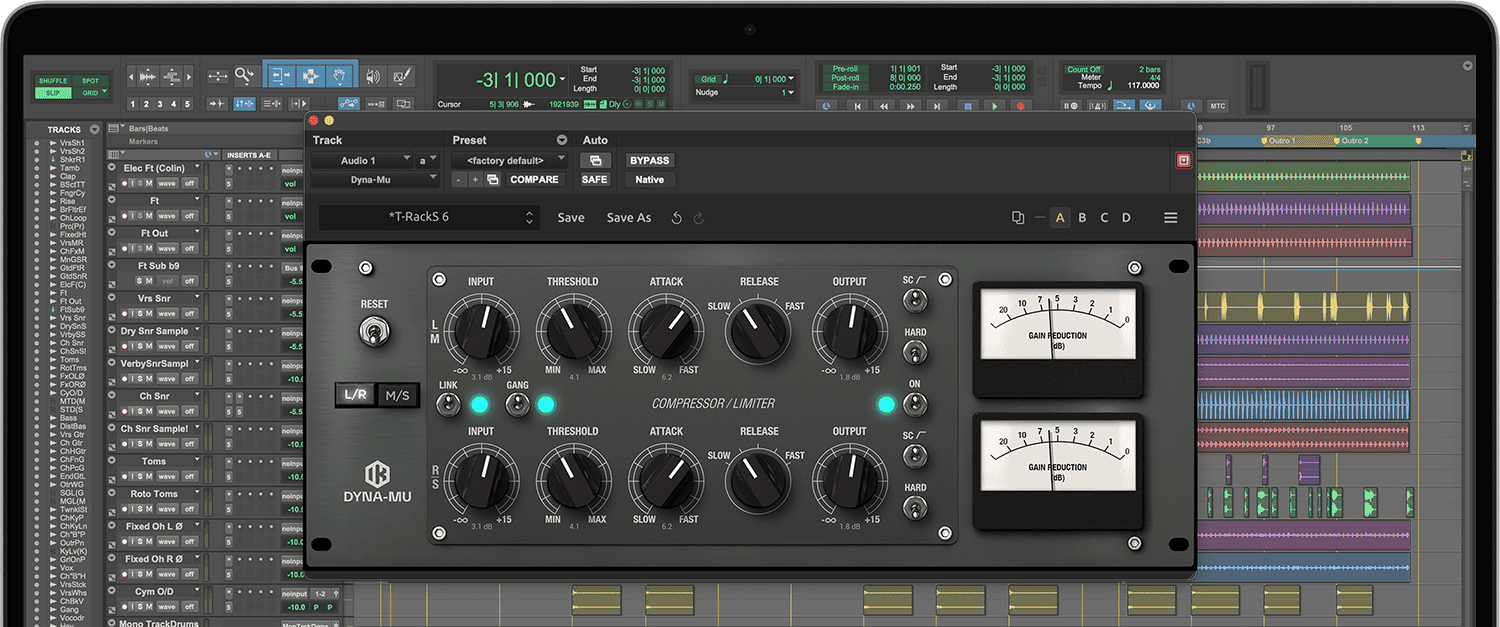The image size is (1500, 627).
Task: Select the M/S processing mode tab
Action: click(397, 395)
